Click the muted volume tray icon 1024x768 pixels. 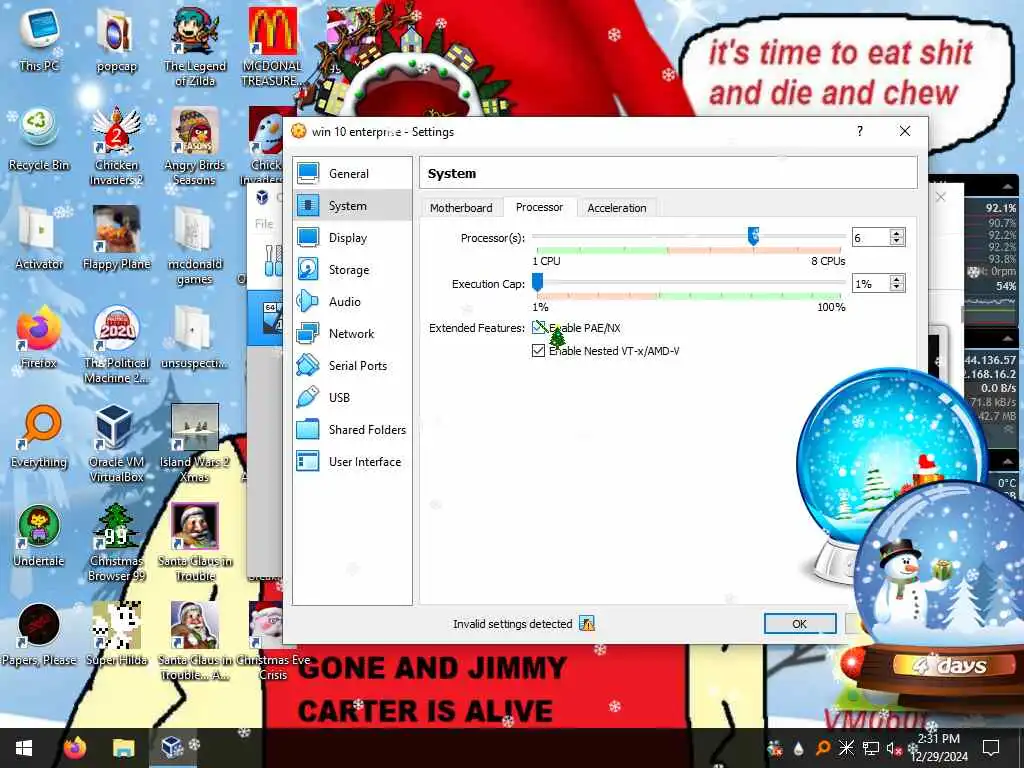click(894, 748)
